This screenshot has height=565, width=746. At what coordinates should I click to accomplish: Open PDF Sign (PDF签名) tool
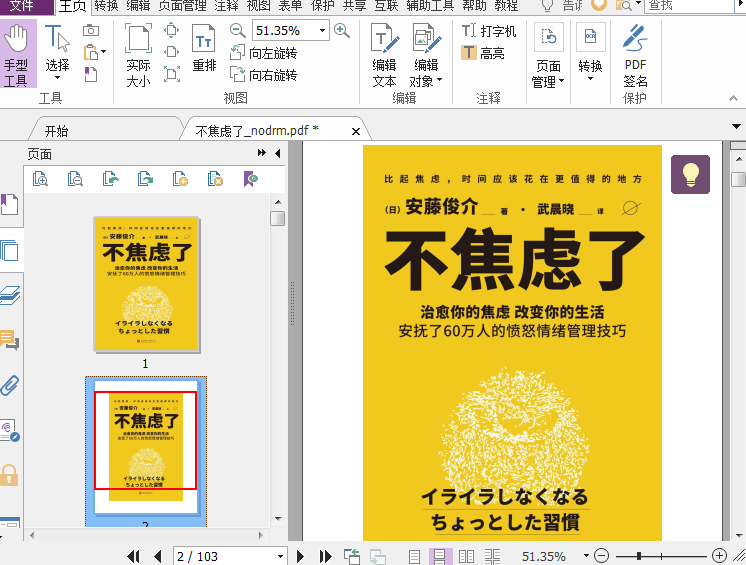(x=635, y=55)
